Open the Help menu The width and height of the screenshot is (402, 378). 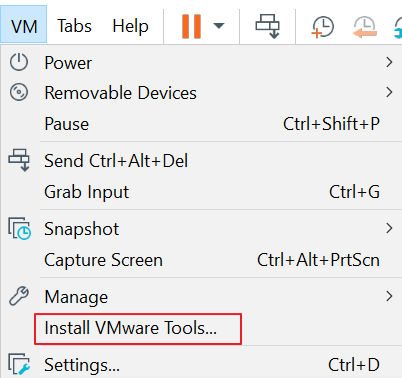(x=130, y=26)
